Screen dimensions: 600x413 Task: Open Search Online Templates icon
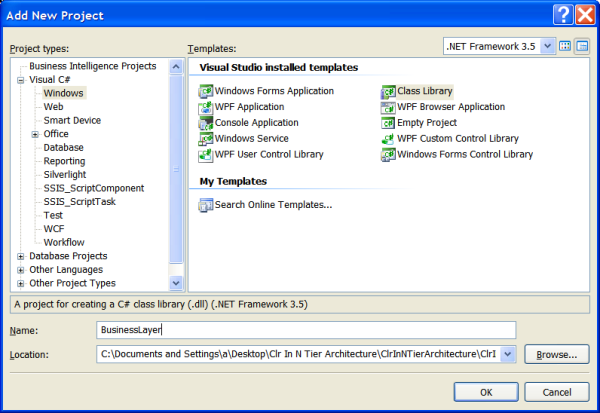tap(205, 205)
